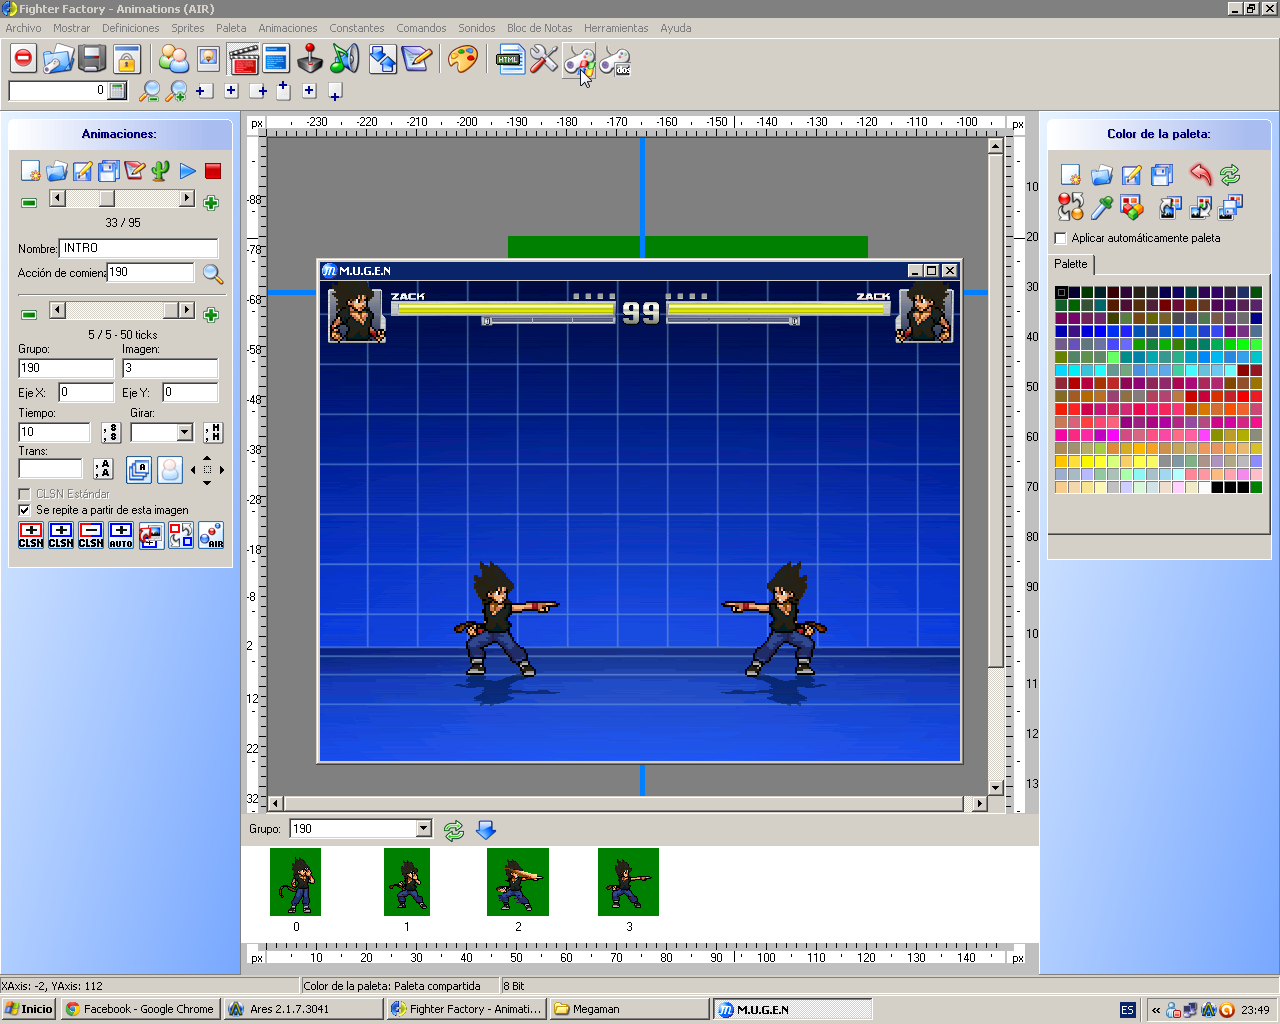Open Megaman folder from taskbar
The width and height of the screenshot is (1280, 1024).
click(x=628, y=1009)
